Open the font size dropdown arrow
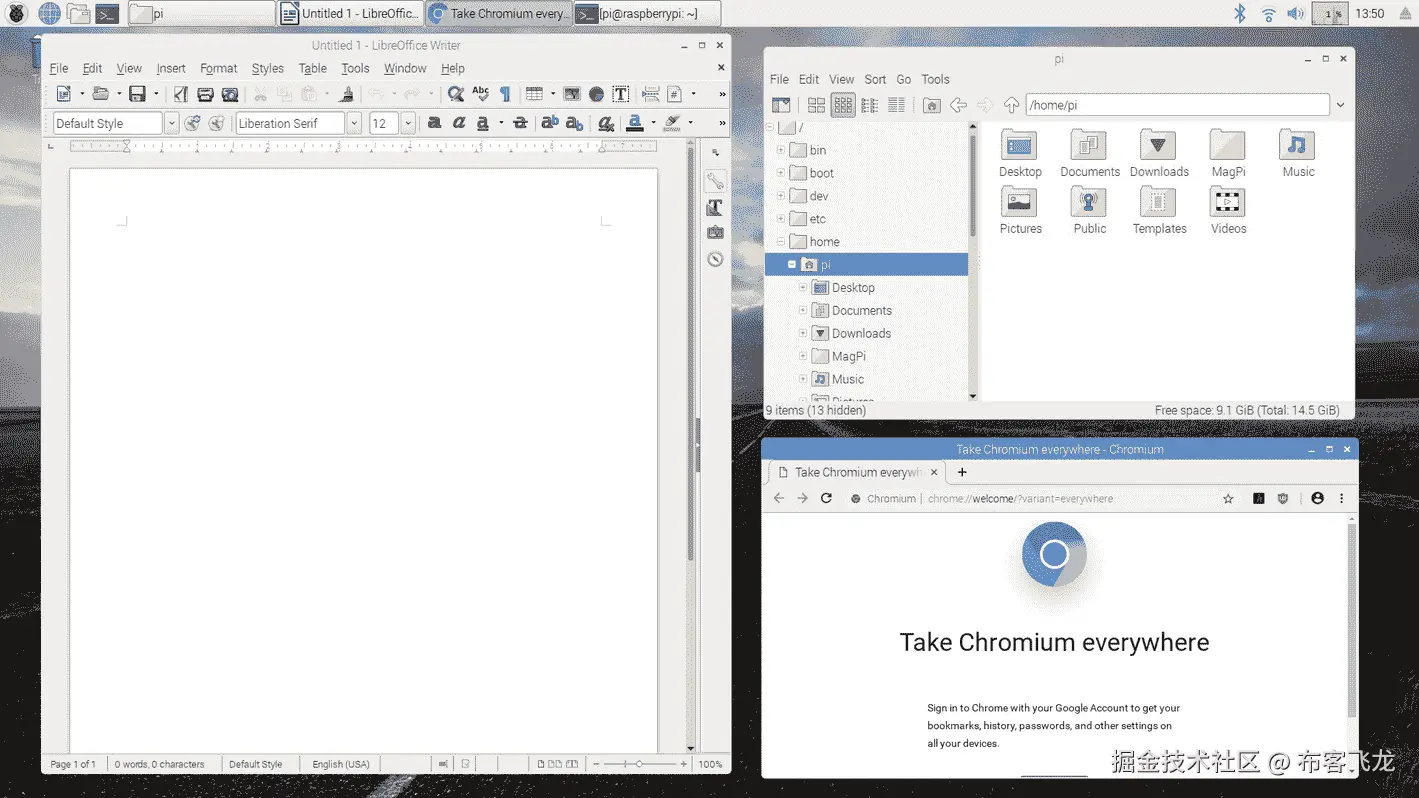The image size is (1419, 798). (408, 123)
